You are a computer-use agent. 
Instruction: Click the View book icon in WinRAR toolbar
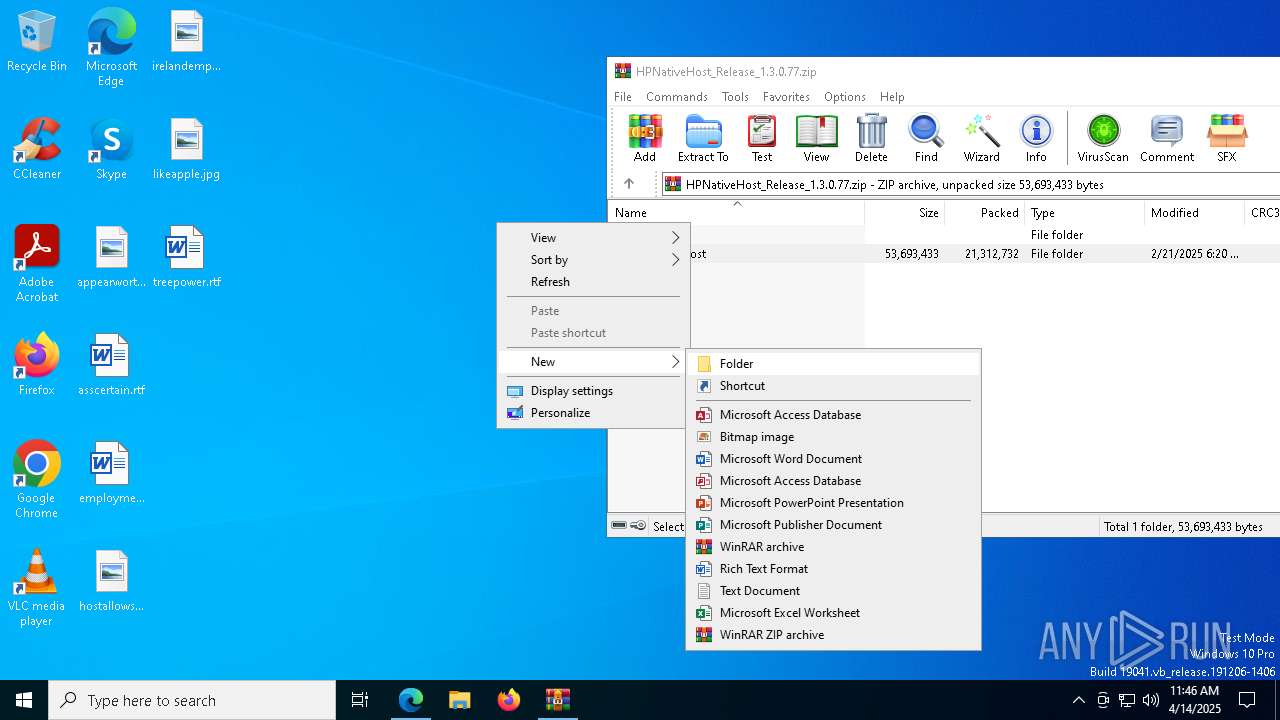(816, 138)
